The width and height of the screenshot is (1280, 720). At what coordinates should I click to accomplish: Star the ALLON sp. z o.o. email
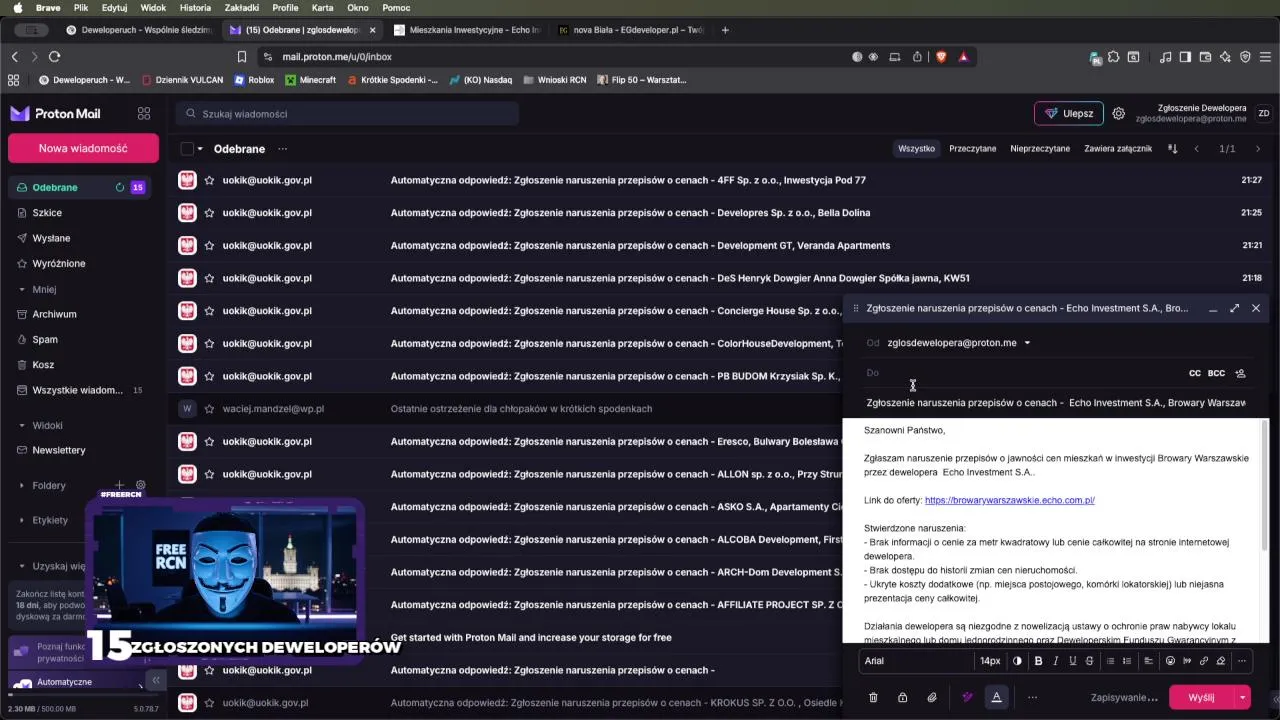(x=209, y=474)
